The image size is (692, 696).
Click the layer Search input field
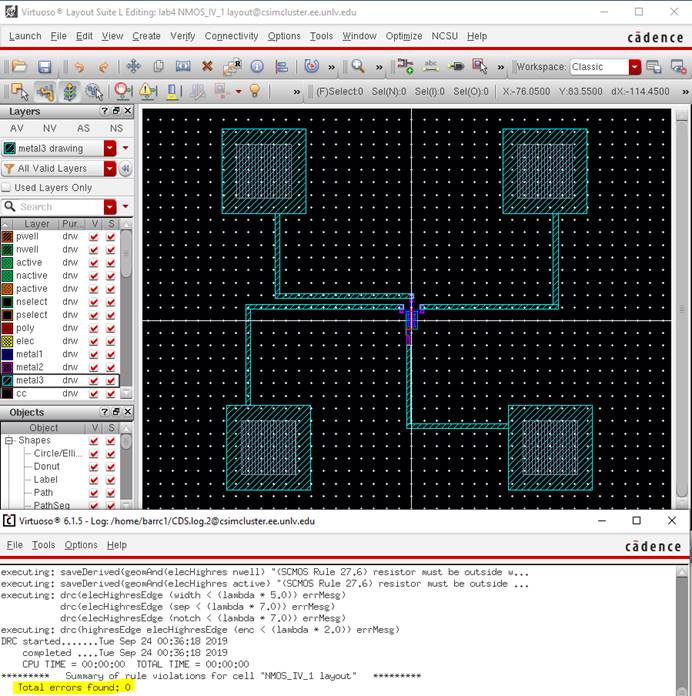coord(58,207)
